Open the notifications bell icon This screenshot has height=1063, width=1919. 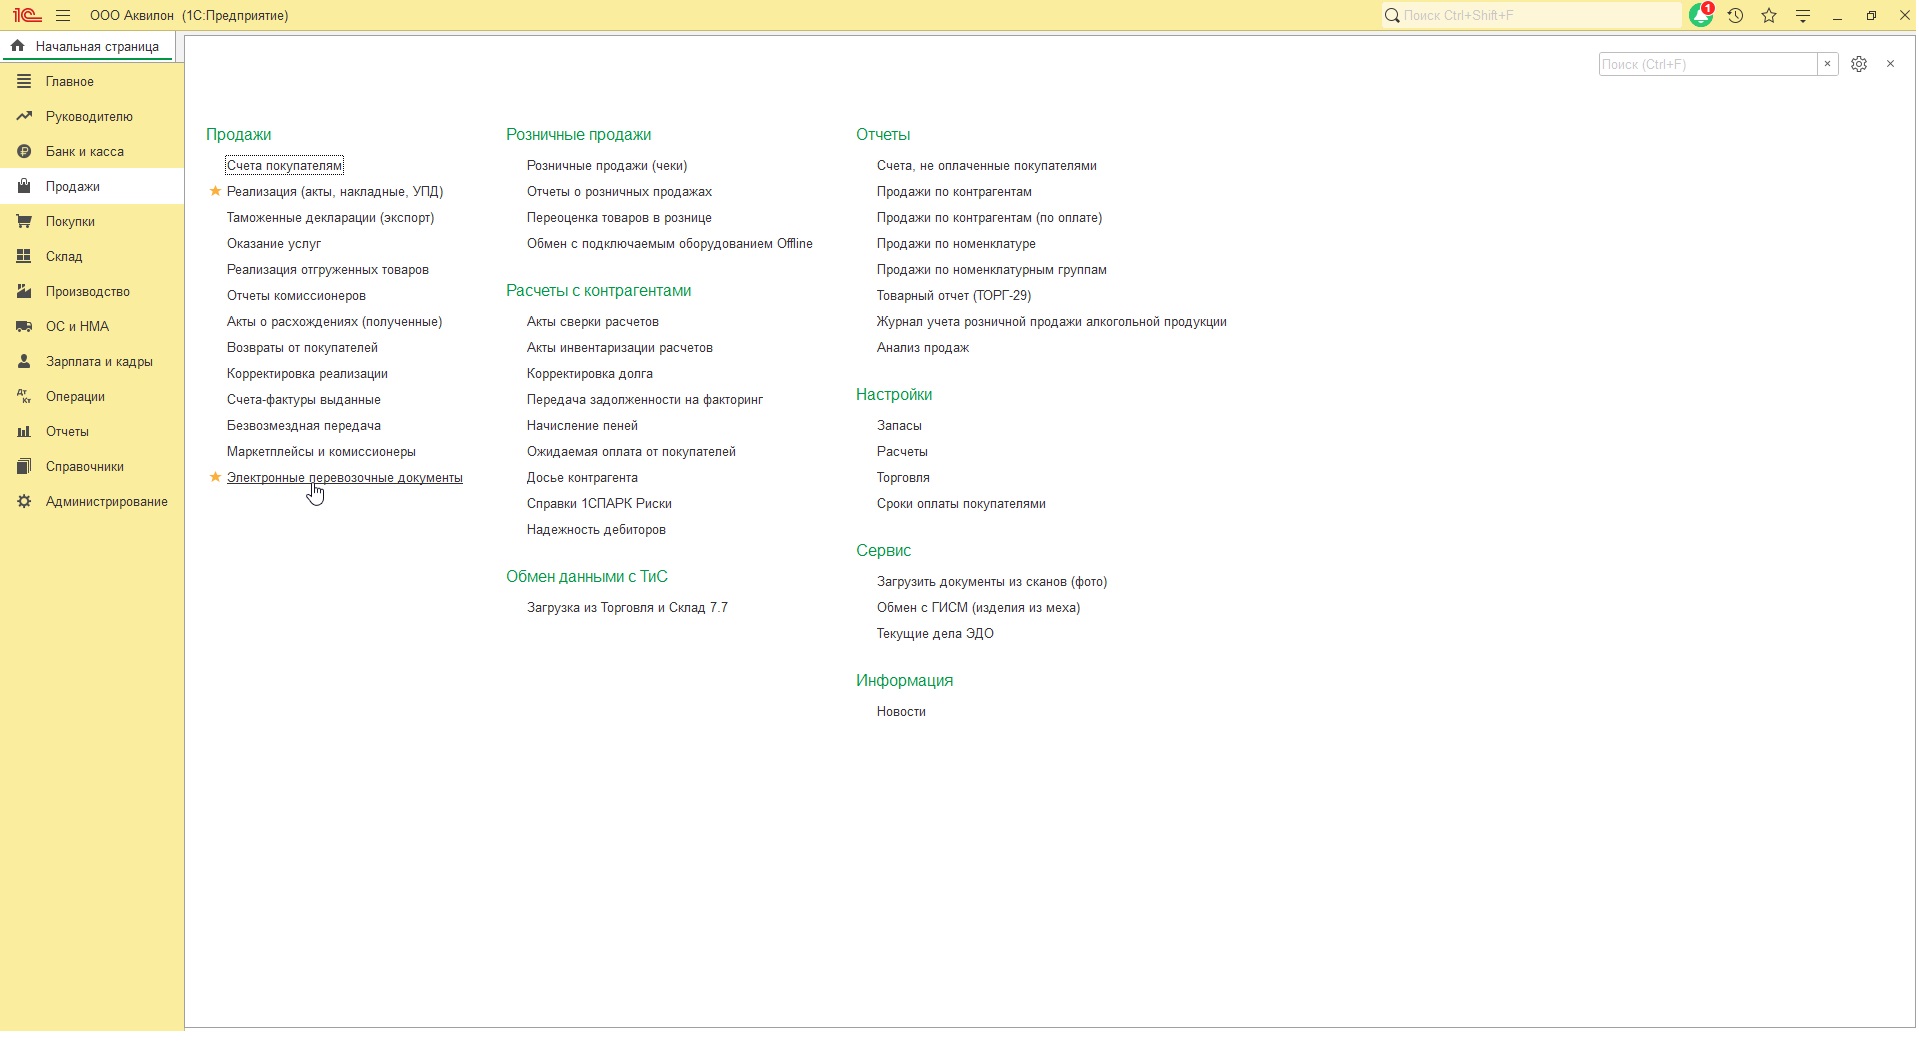click(x=1701, y=15)
